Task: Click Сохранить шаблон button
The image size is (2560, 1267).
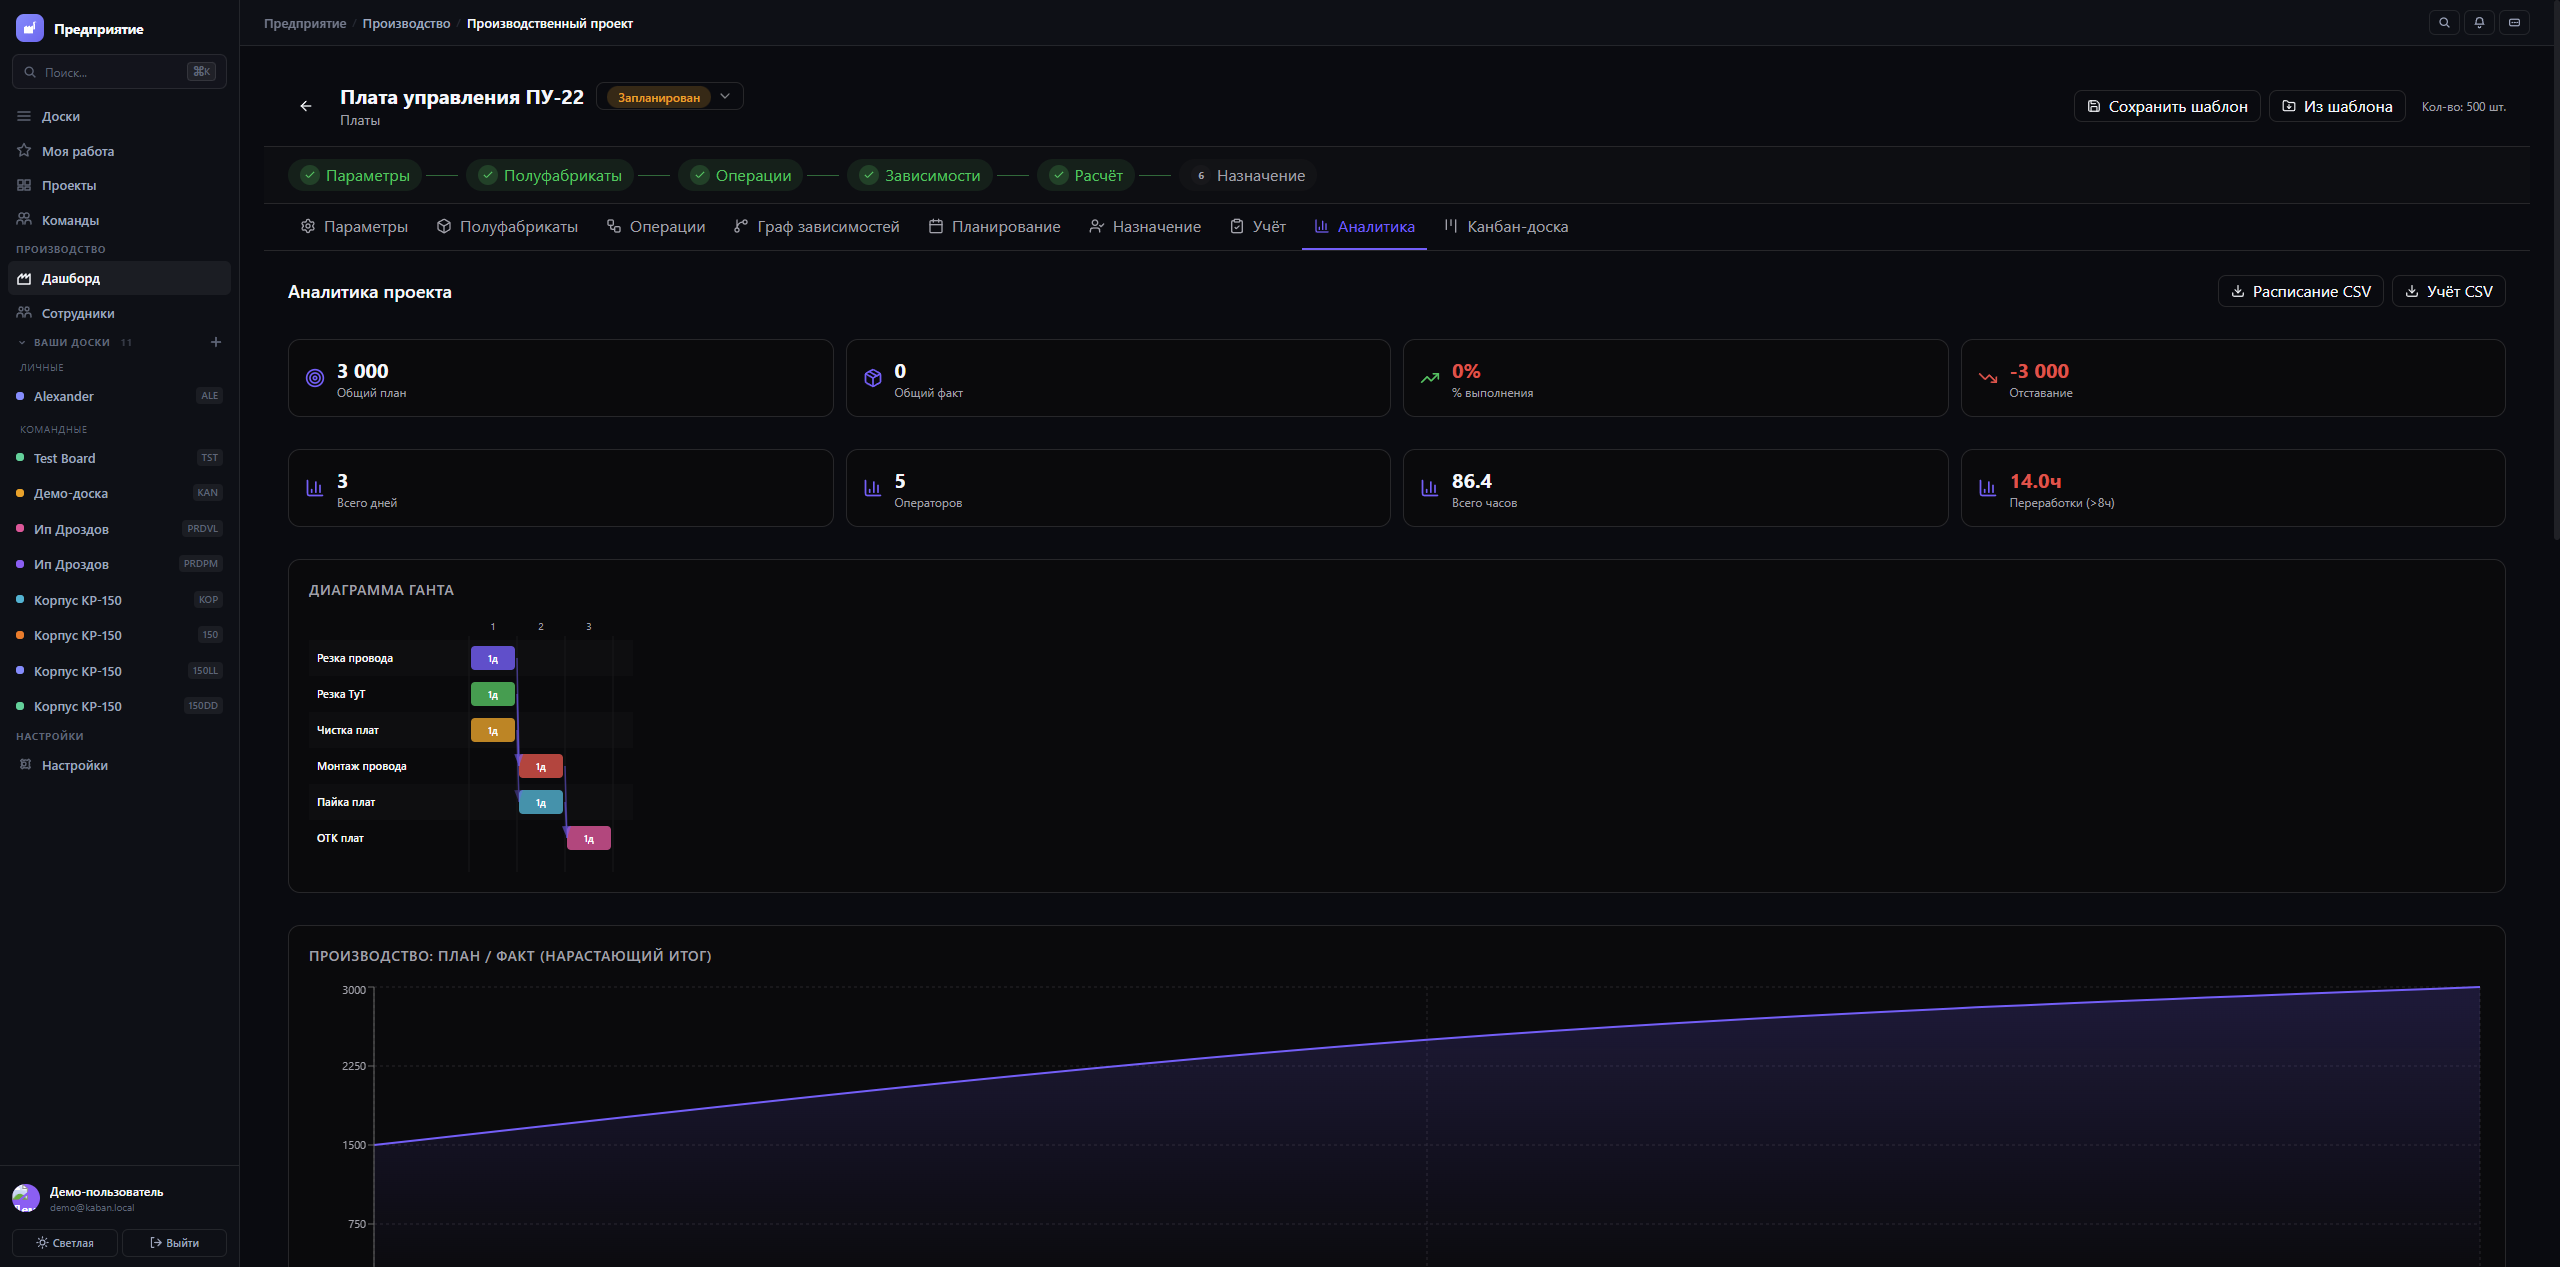Action: tap(2166, 106)
